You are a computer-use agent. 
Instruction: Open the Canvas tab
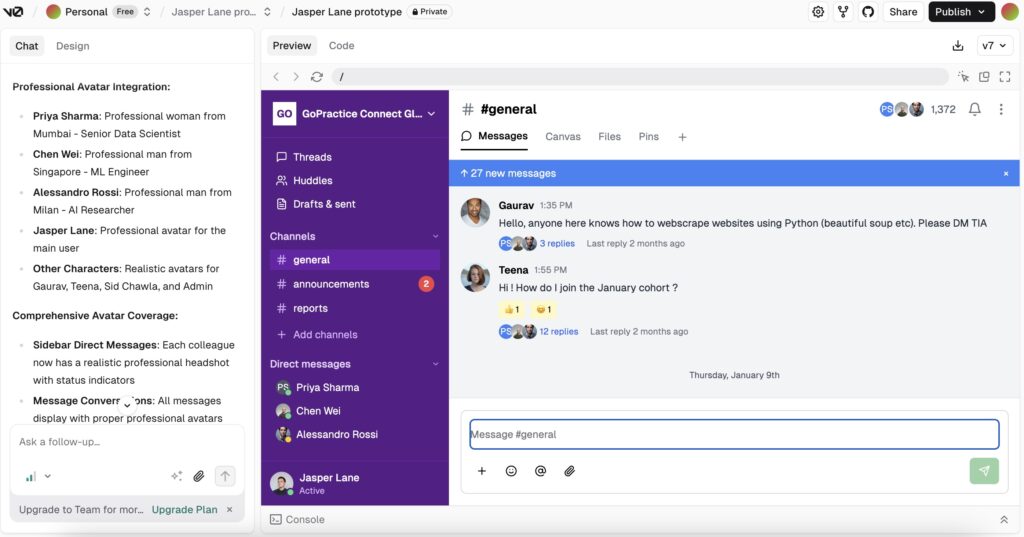(x=563, y=137)
